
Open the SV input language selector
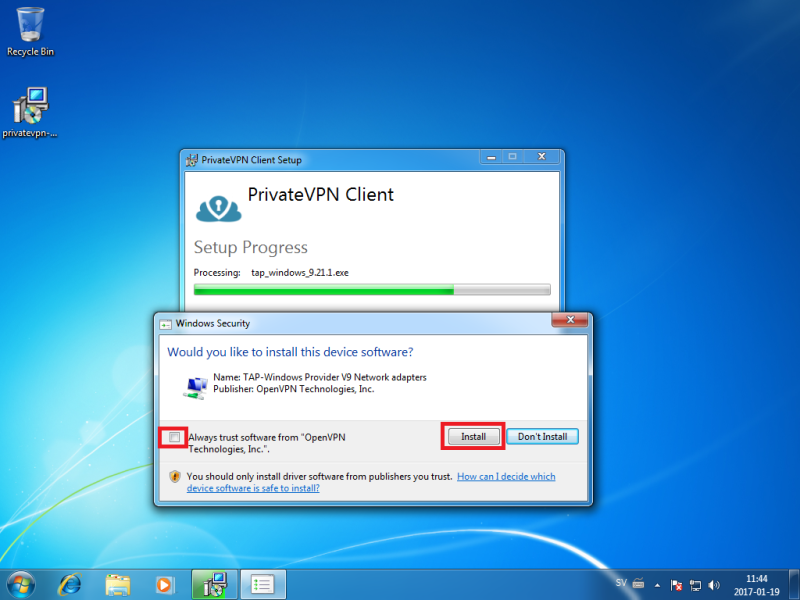tap(621, 583)
